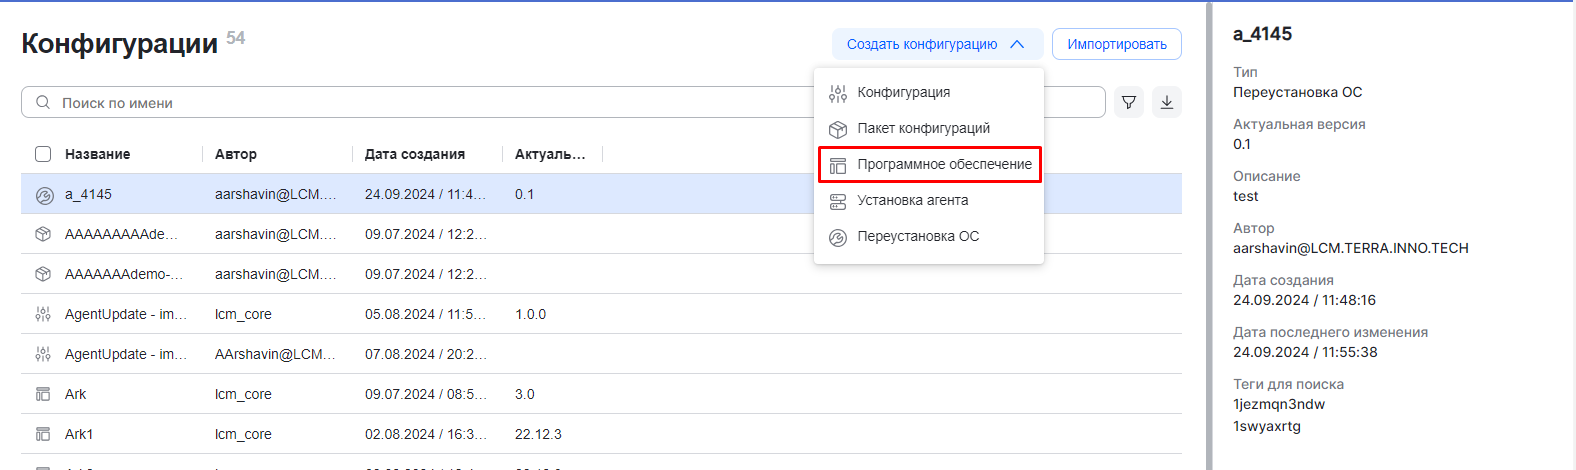
Task: Select Программное обеспечение in dropdown menu
Action: (944, 164)
